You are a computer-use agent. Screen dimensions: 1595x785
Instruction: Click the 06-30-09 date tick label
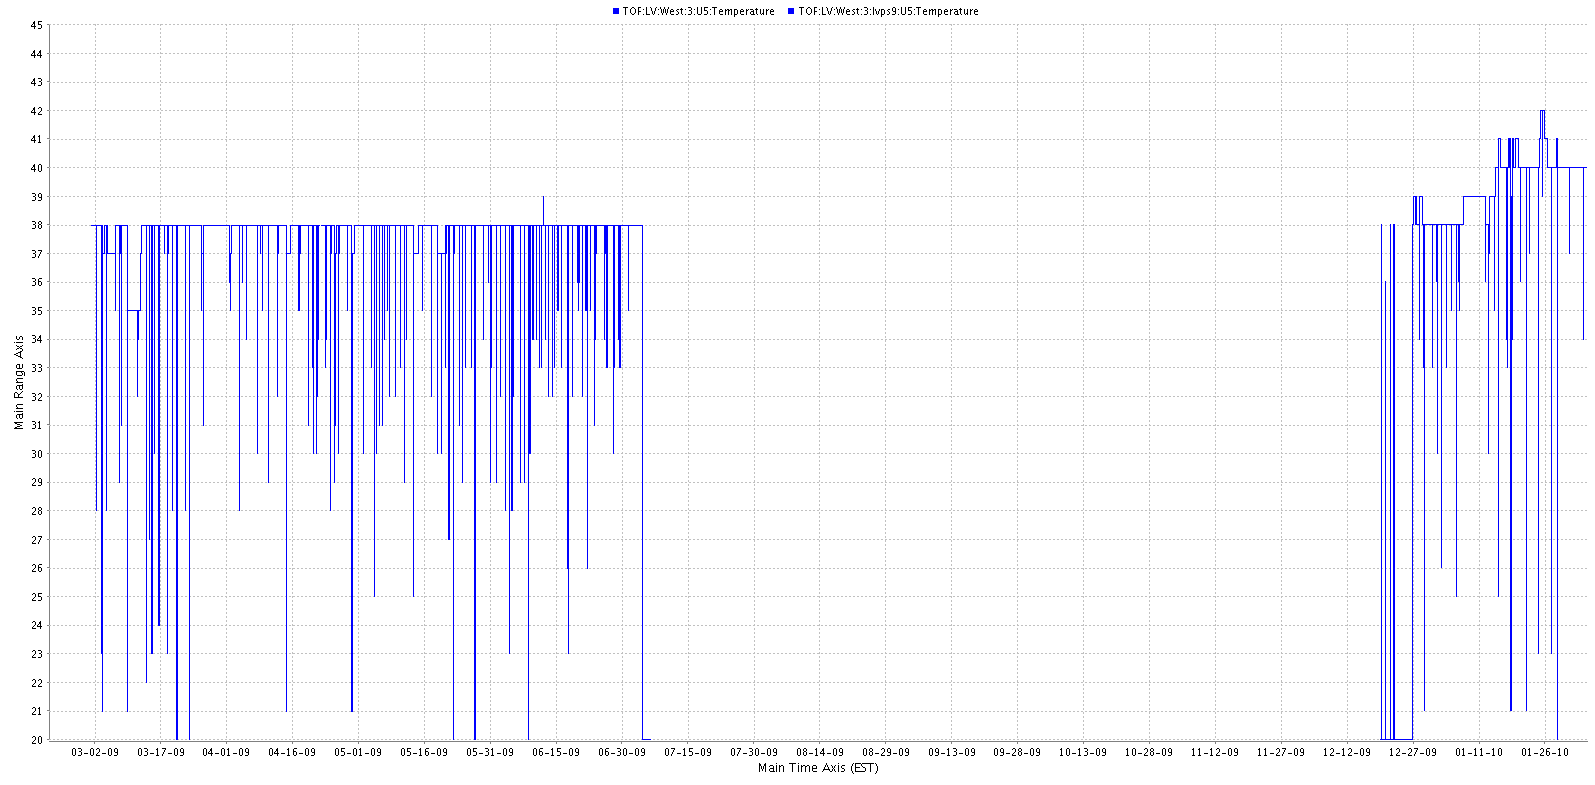click(x=622, y=752)
